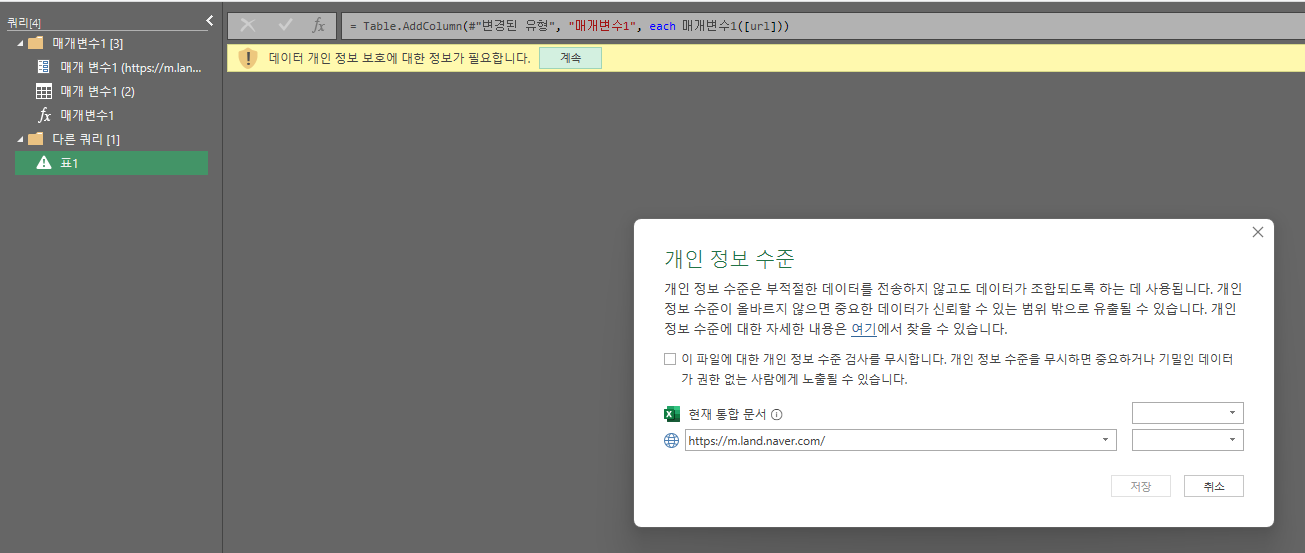Click the 계속 button in the yellow bar

point(570,58)
